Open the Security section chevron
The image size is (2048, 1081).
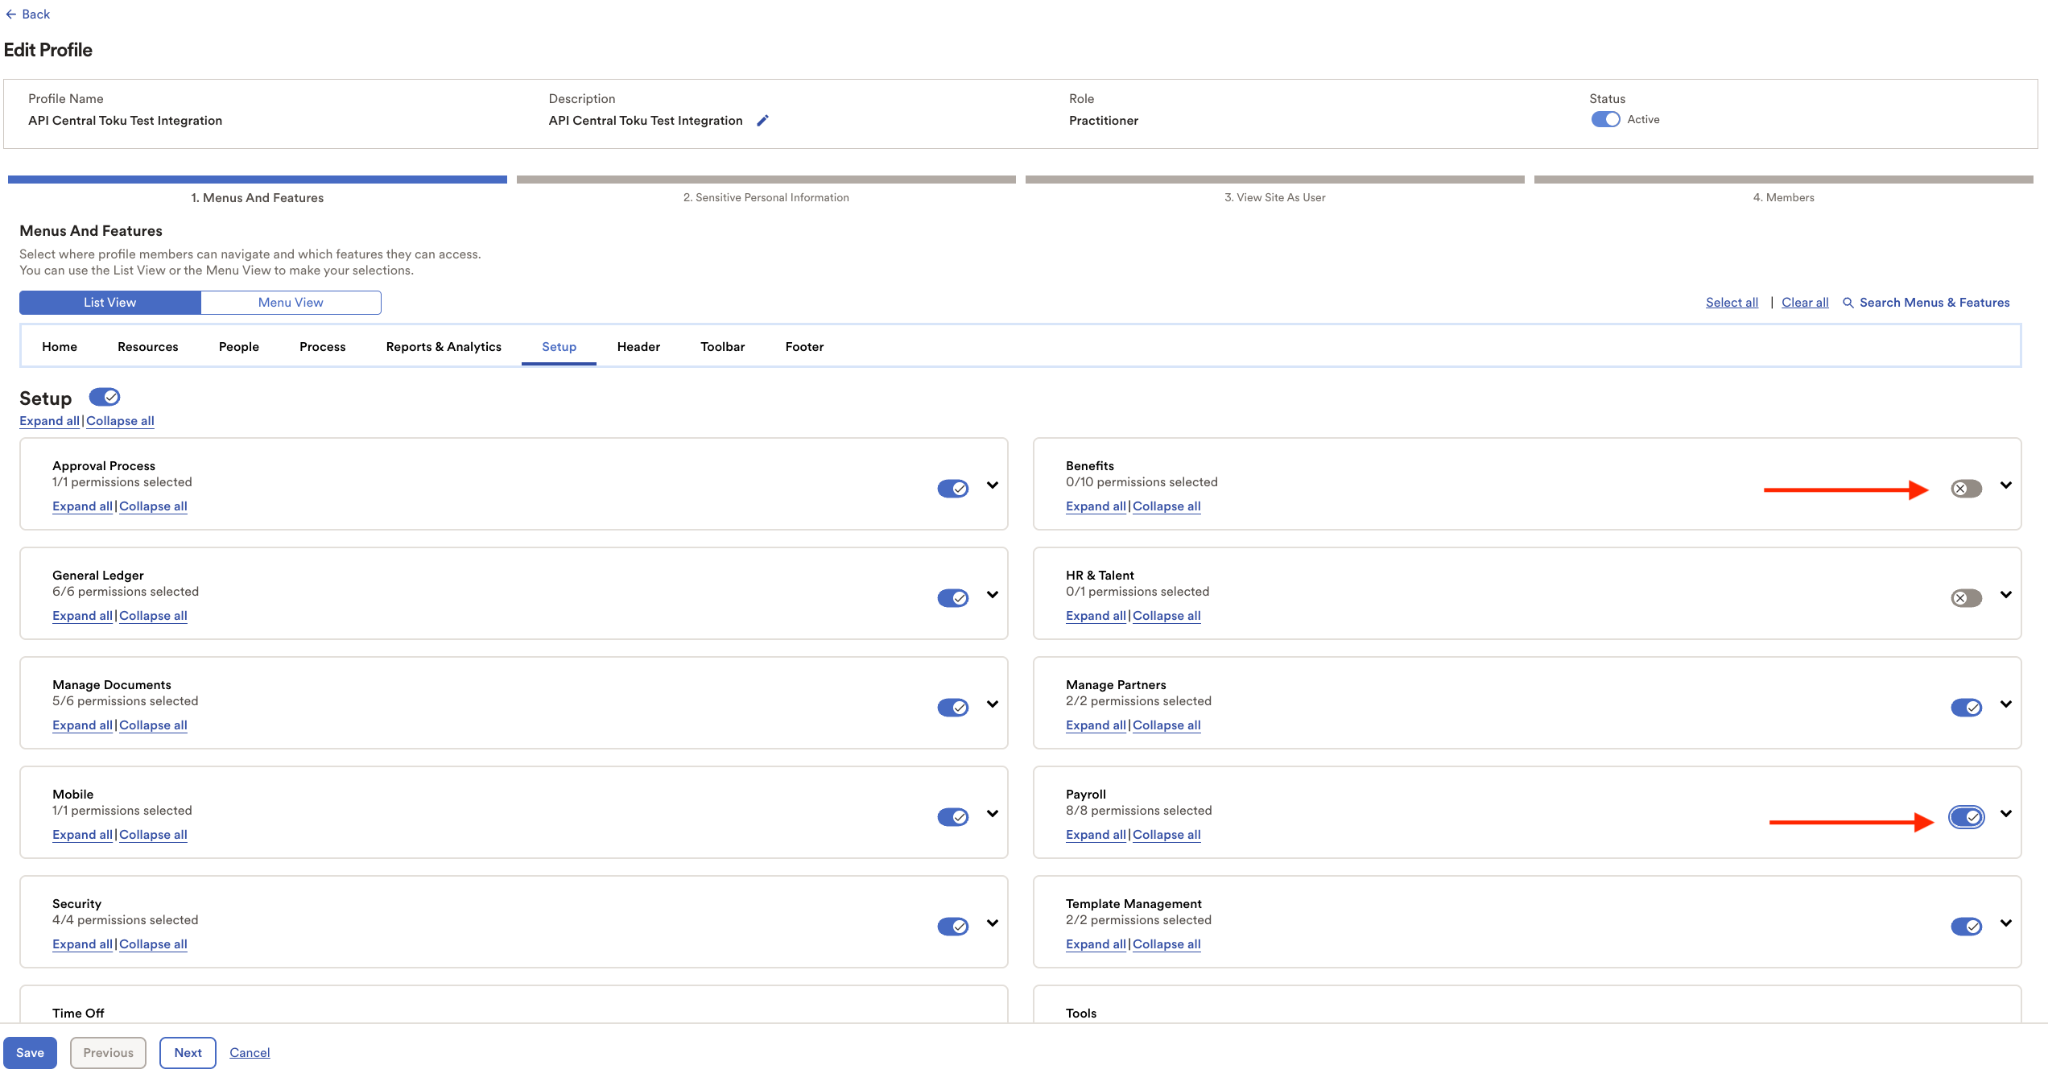(x=992, y=924)
